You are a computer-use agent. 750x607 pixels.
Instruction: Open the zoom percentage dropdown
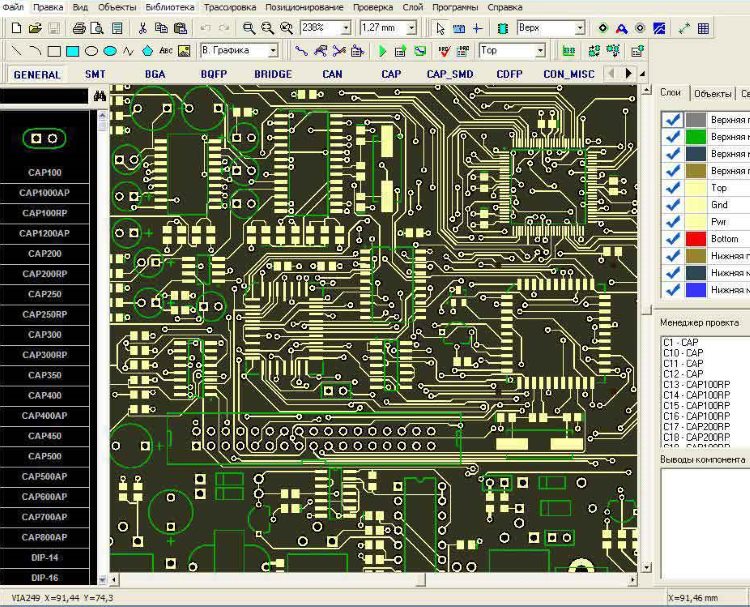pyautogui.click(x=346, y=28)
